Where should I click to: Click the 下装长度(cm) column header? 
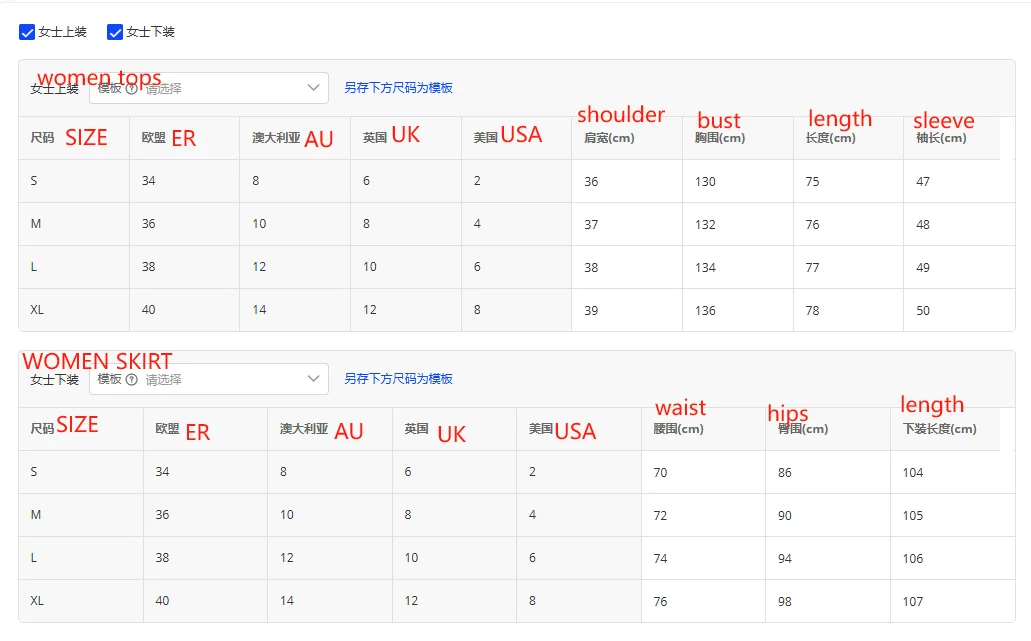pos(939,429)
